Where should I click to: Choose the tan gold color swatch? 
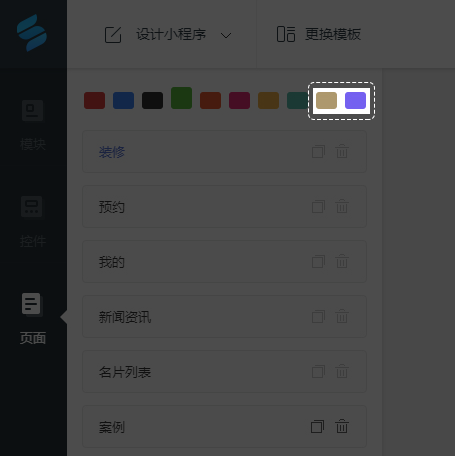point(326,101)
